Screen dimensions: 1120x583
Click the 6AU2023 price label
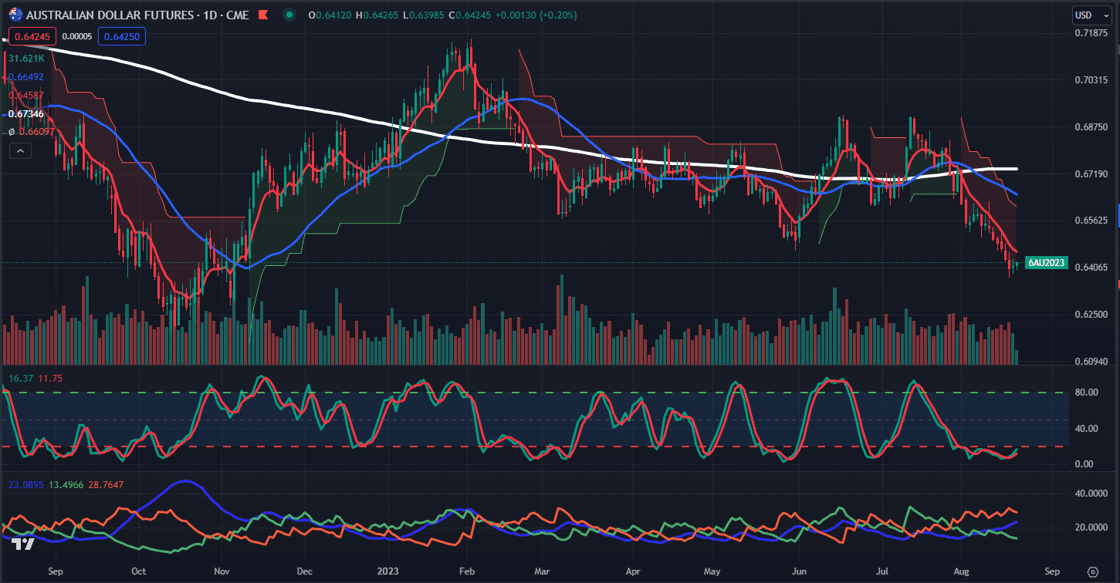pos(1046,263)
